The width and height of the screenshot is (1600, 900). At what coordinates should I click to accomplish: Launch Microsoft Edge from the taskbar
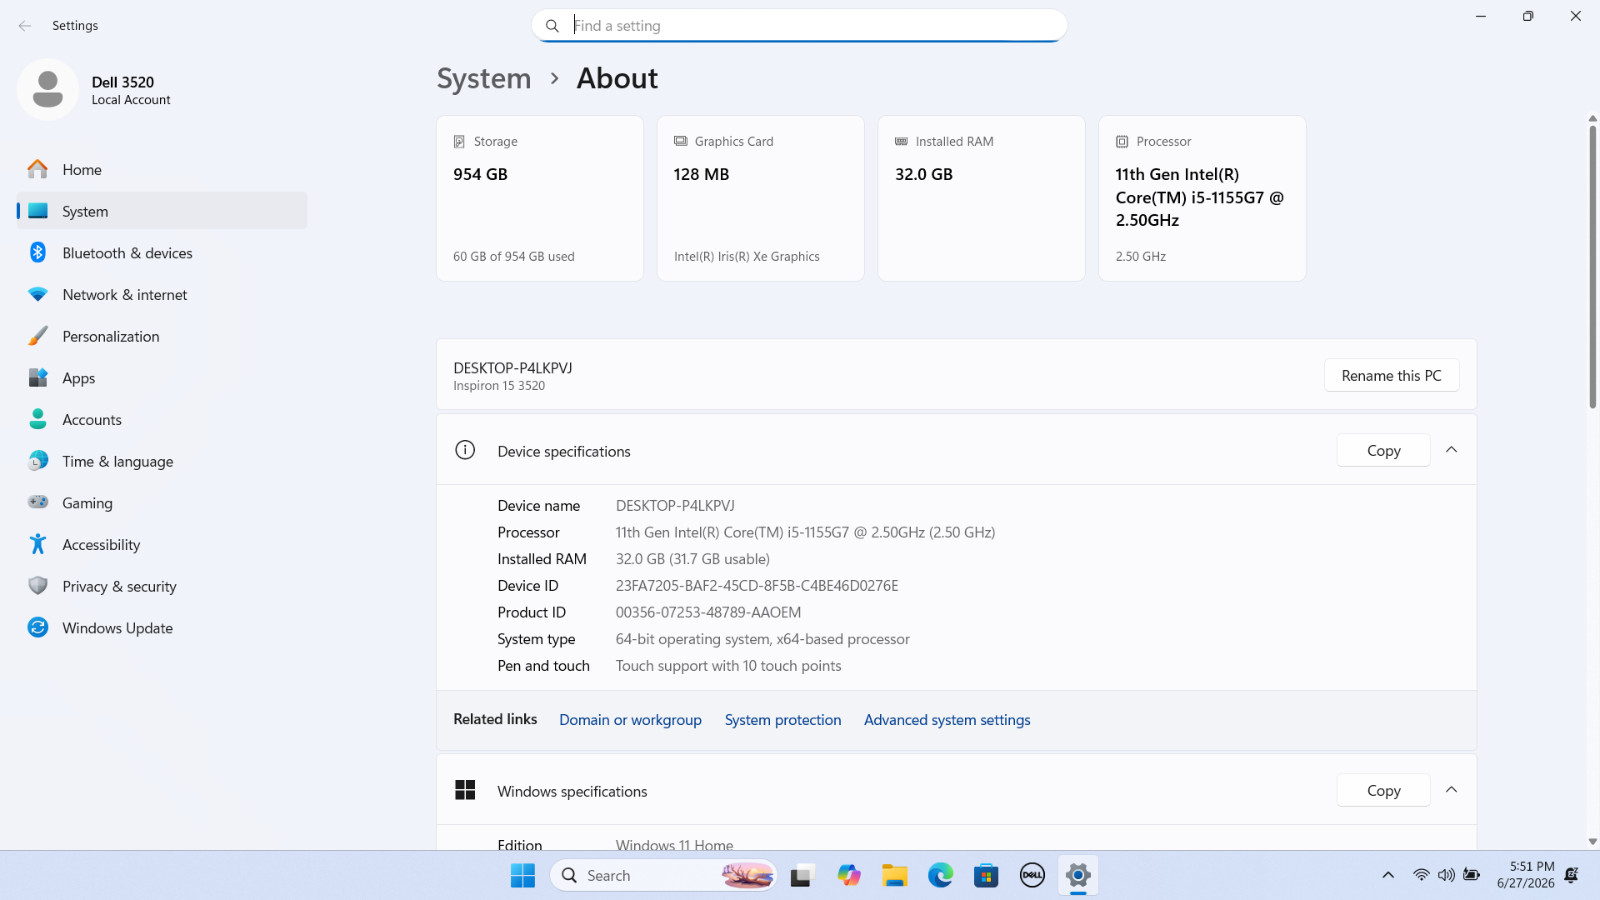(x=941, y=876)
